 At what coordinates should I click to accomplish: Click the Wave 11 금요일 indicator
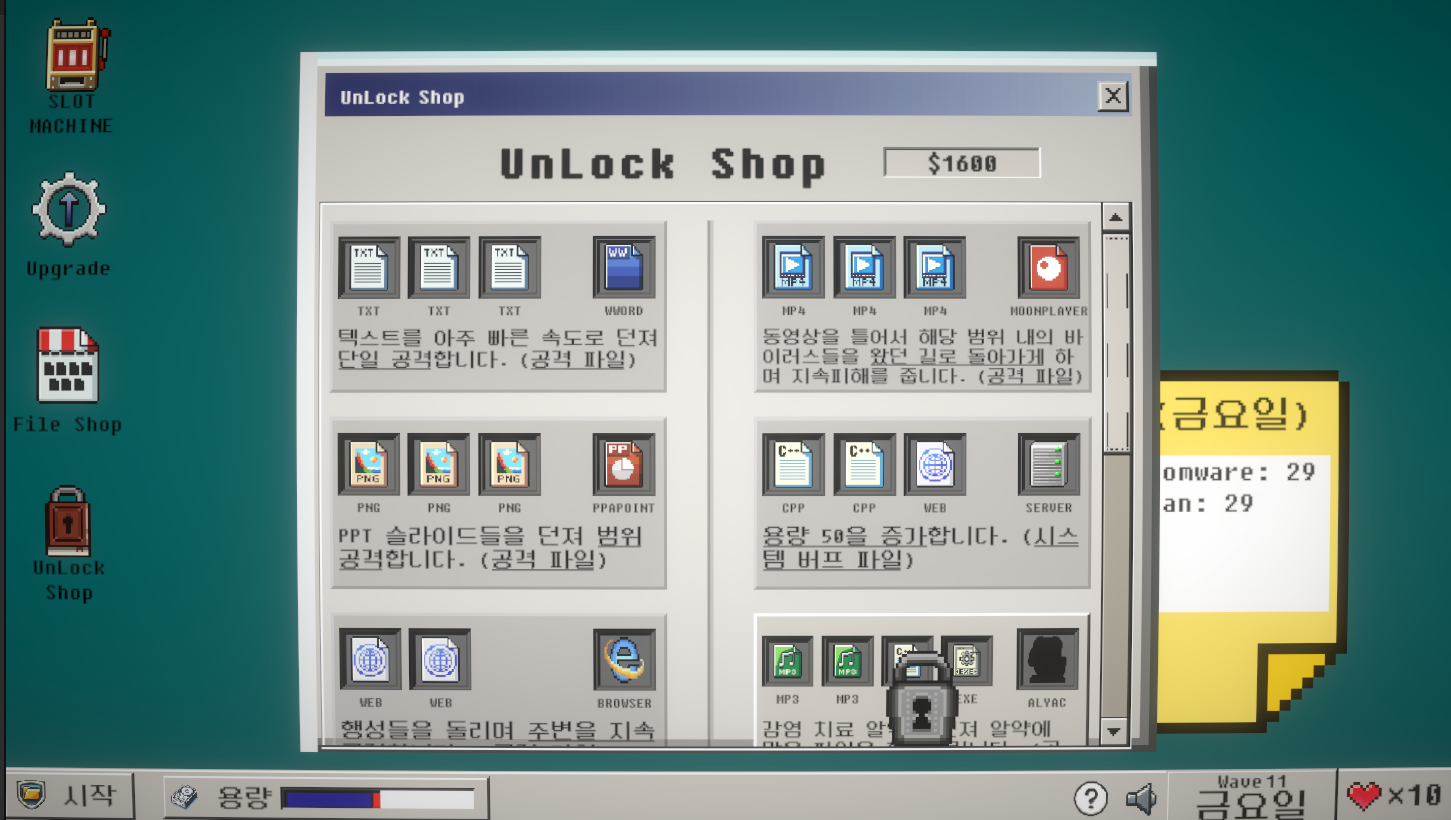(1253, 795)
